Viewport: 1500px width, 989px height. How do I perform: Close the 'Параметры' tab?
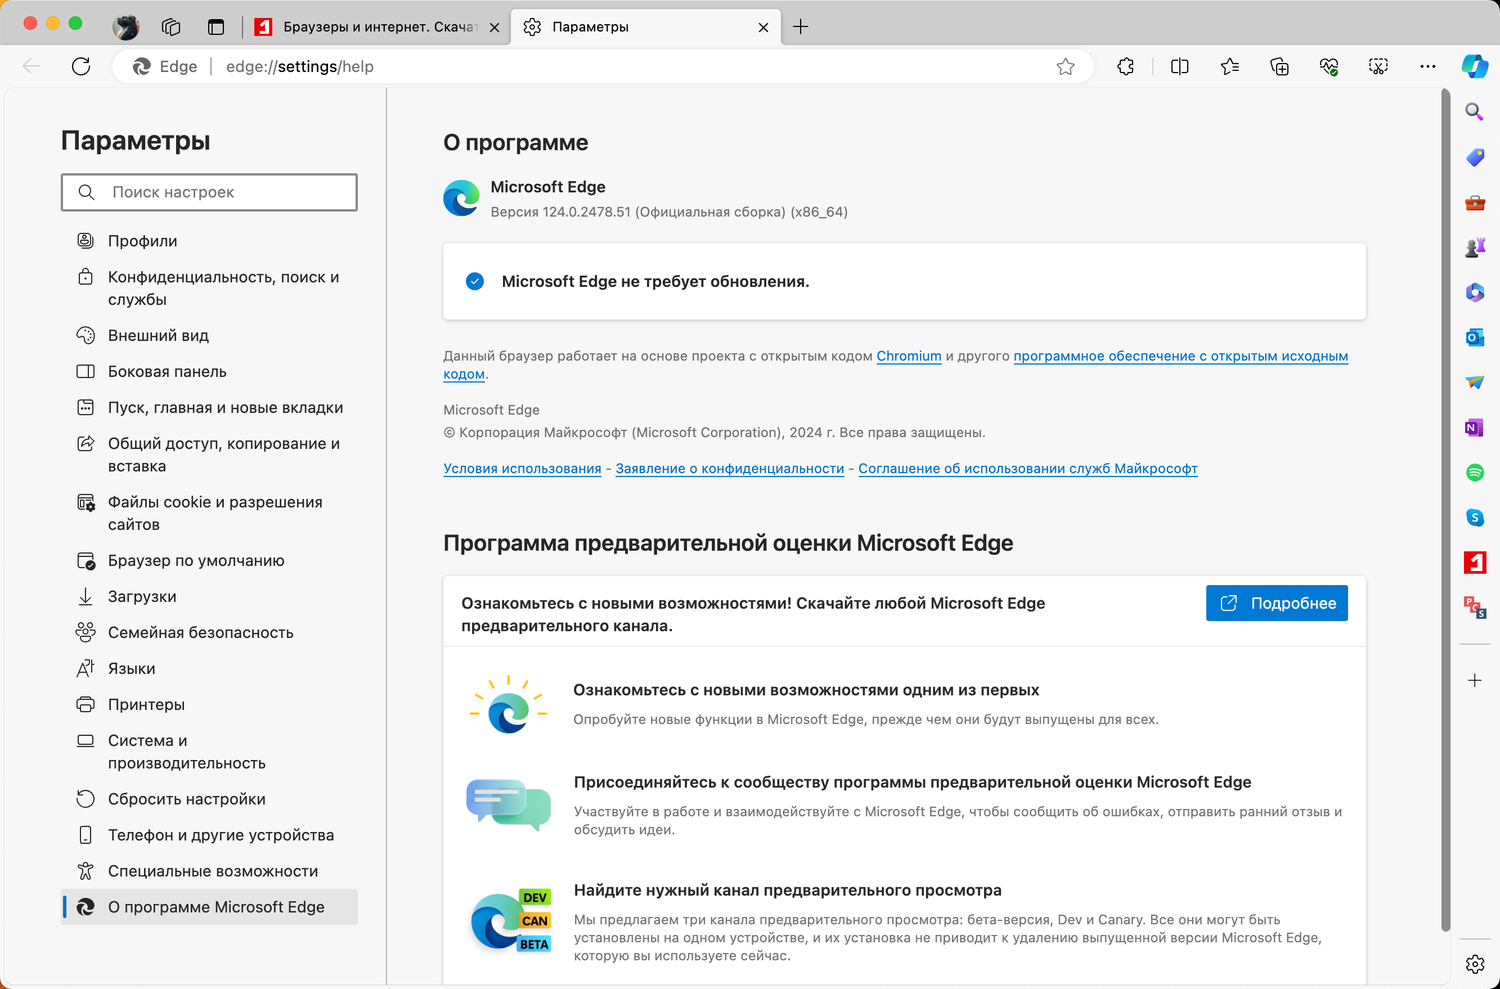pos(764,28)
